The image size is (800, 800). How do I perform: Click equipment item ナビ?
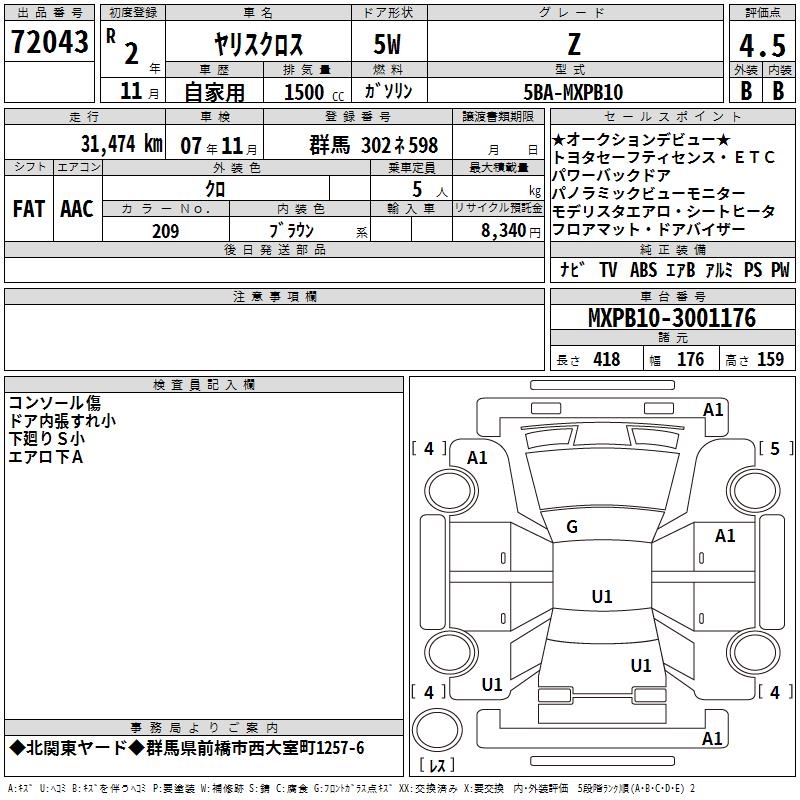(571, 269)
